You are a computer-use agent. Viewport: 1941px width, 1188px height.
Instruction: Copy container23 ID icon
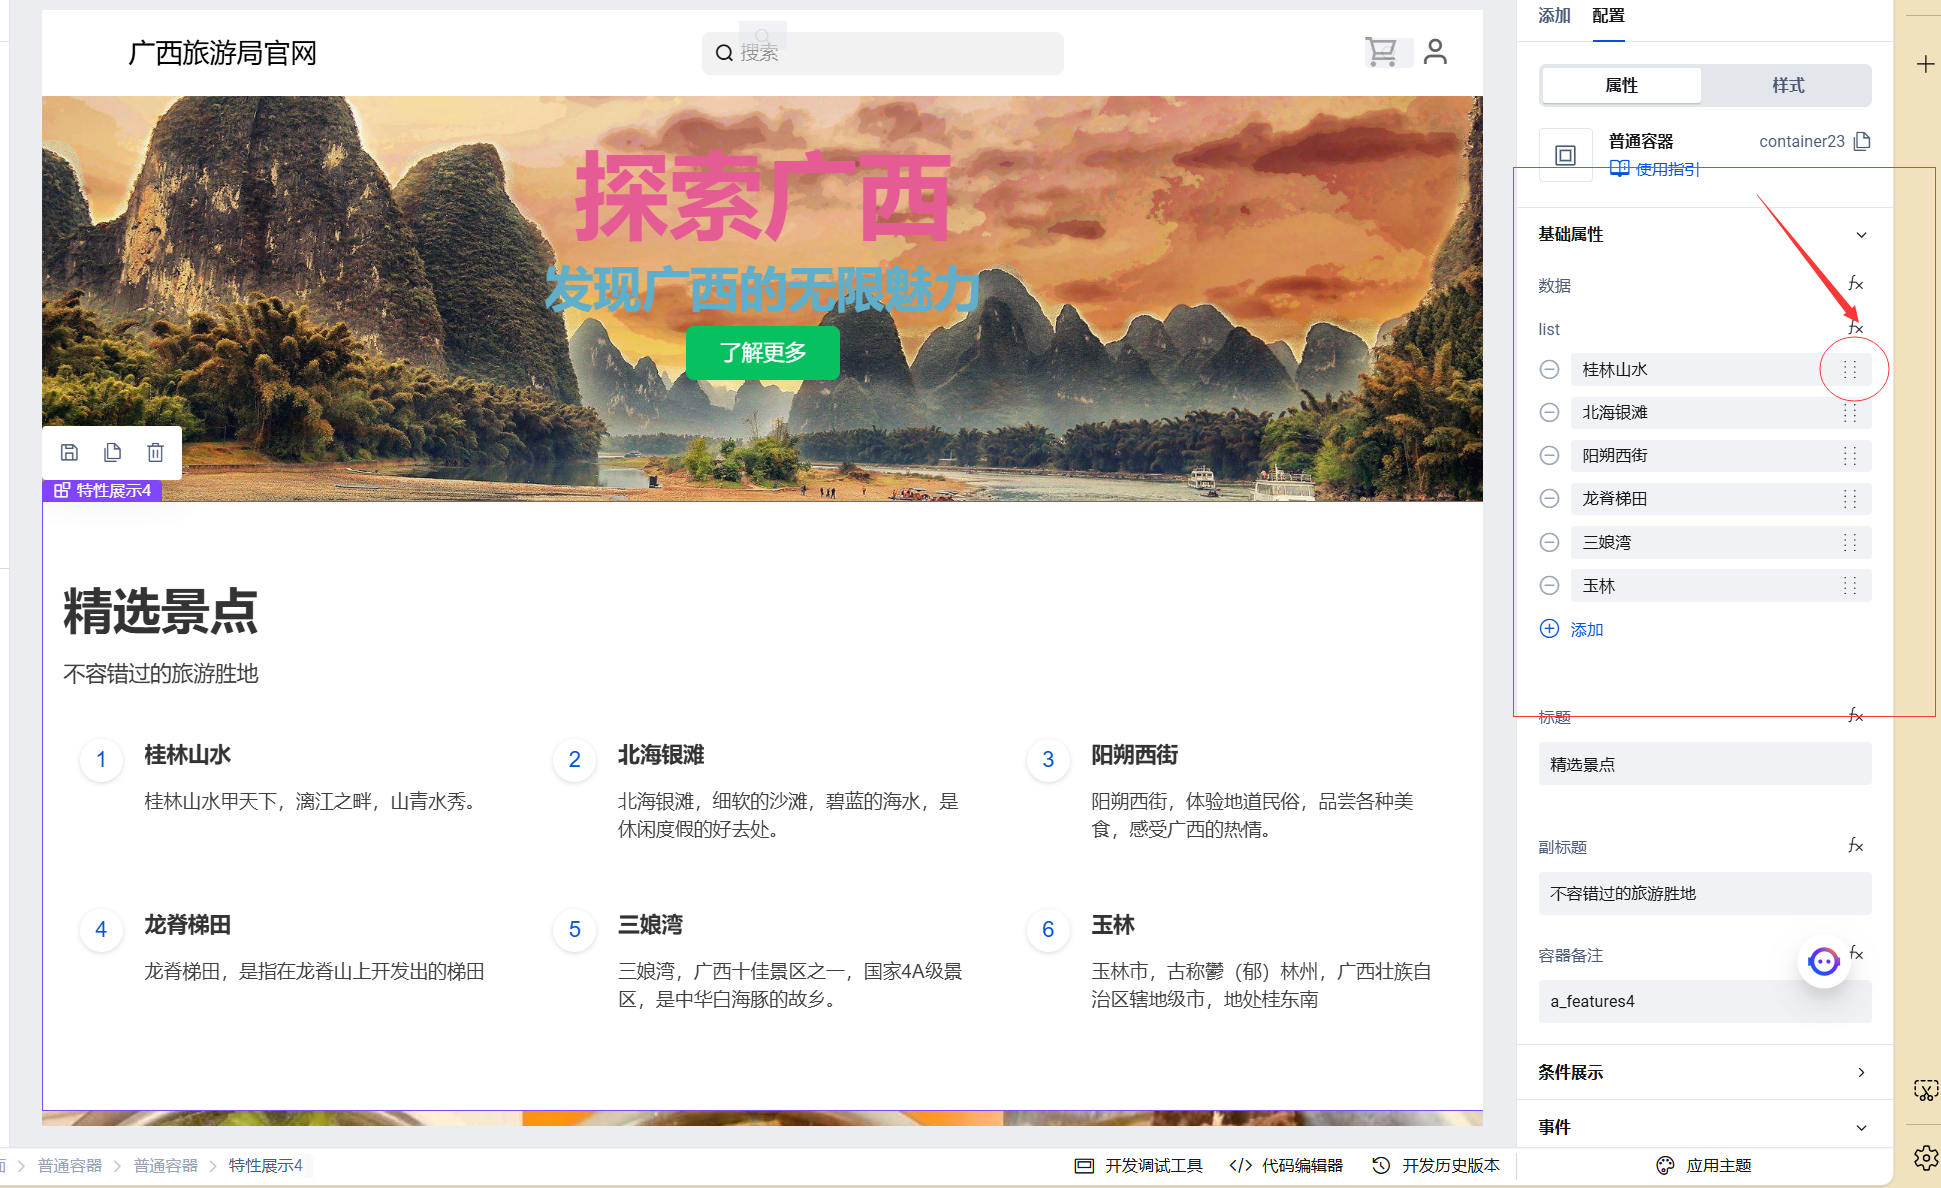point(1862,141)
